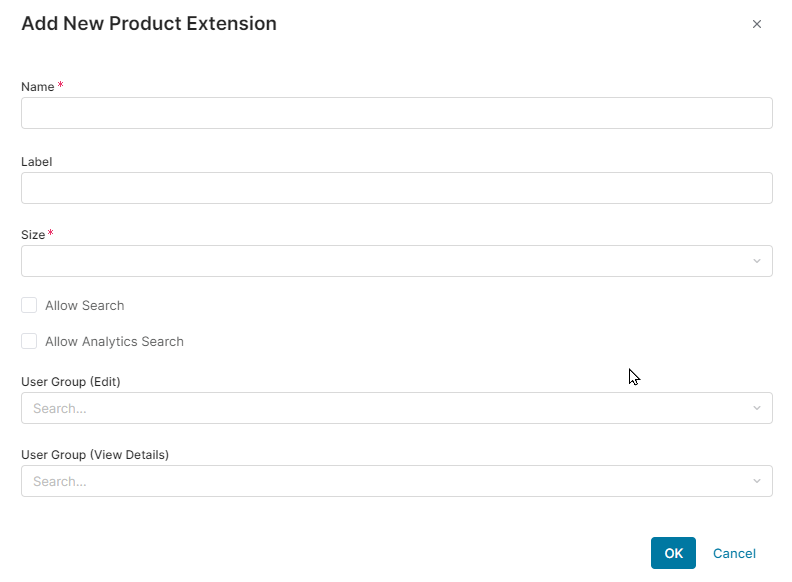Expand User Group (View Details) using its chevron
The image size is (792, 582).
click(x=757, y=481)
